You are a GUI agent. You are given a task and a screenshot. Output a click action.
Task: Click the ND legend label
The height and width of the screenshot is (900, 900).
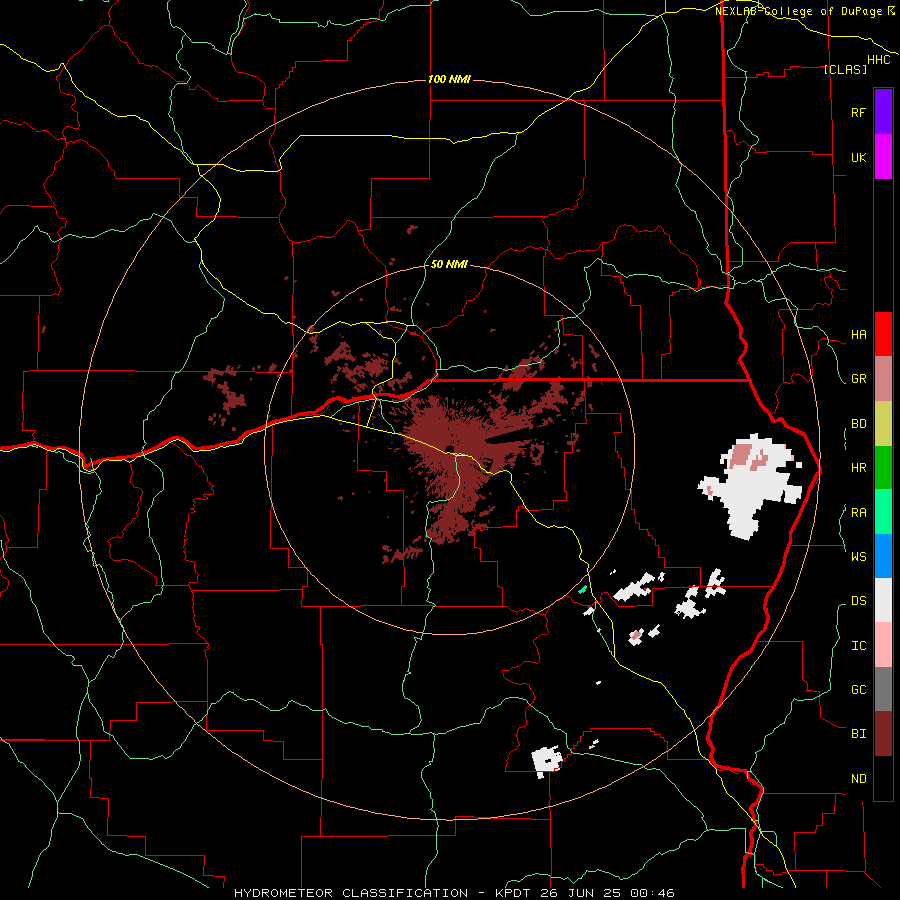858,779
